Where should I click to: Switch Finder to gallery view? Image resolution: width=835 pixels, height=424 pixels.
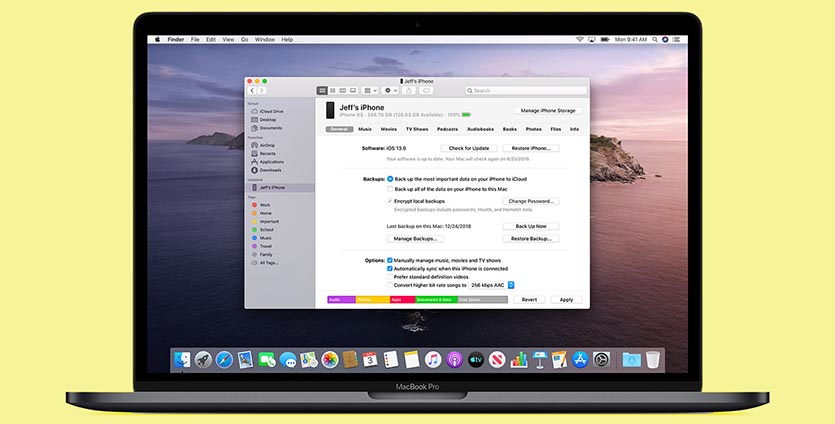[353, 91]
